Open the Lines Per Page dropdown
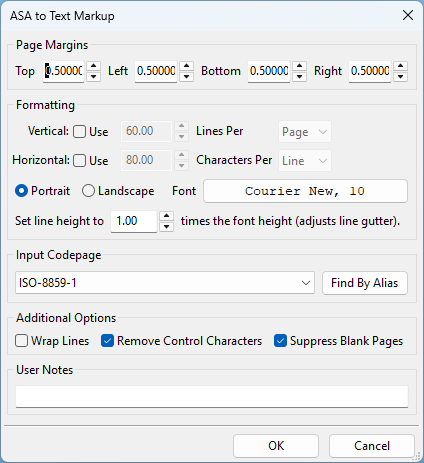This screenshot has width=424, height=463. coord(305,132)
